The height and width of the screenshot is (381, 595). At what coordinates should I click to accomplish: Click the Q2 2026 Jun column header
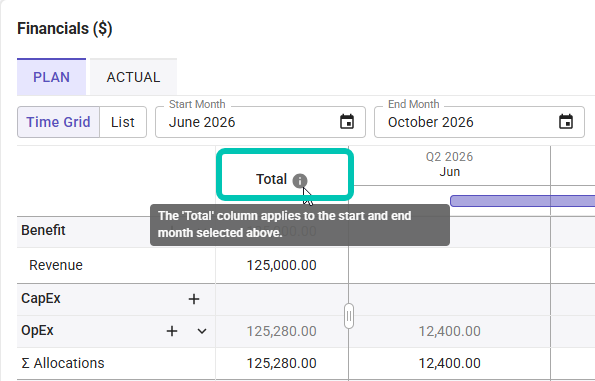[450, 164]
